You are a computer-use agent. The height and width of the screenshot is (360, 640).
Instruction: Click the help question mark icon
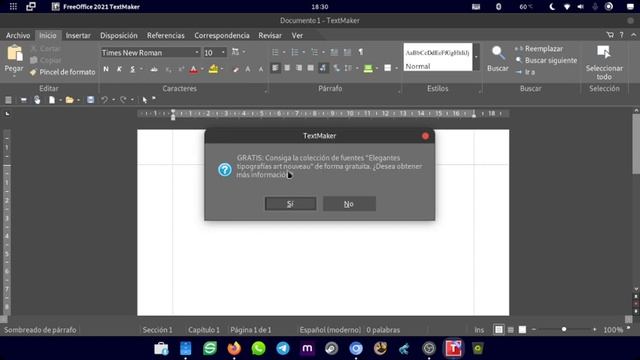tap(622, 36)
